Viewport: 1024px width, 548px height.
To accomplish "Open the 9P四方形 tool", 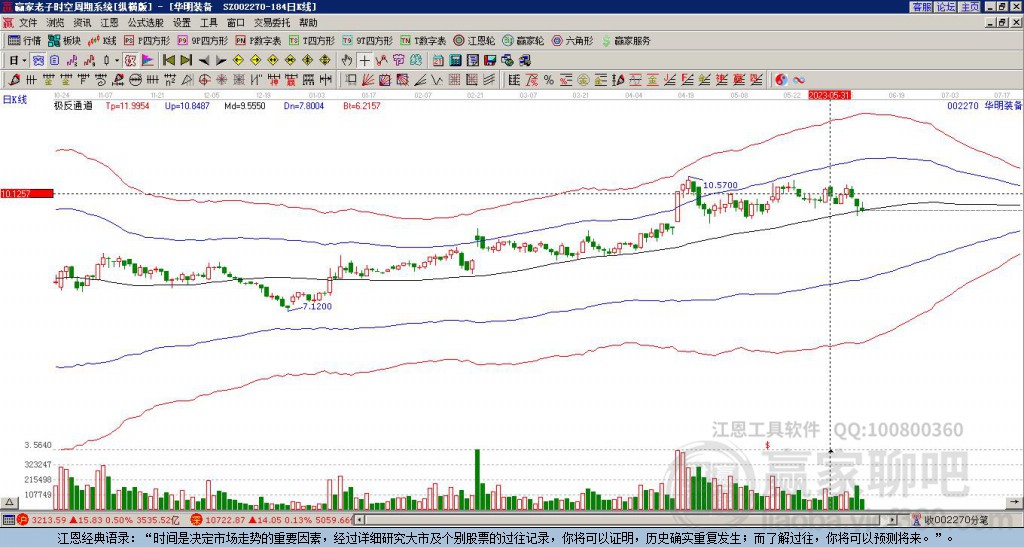I will click(202, 40).
